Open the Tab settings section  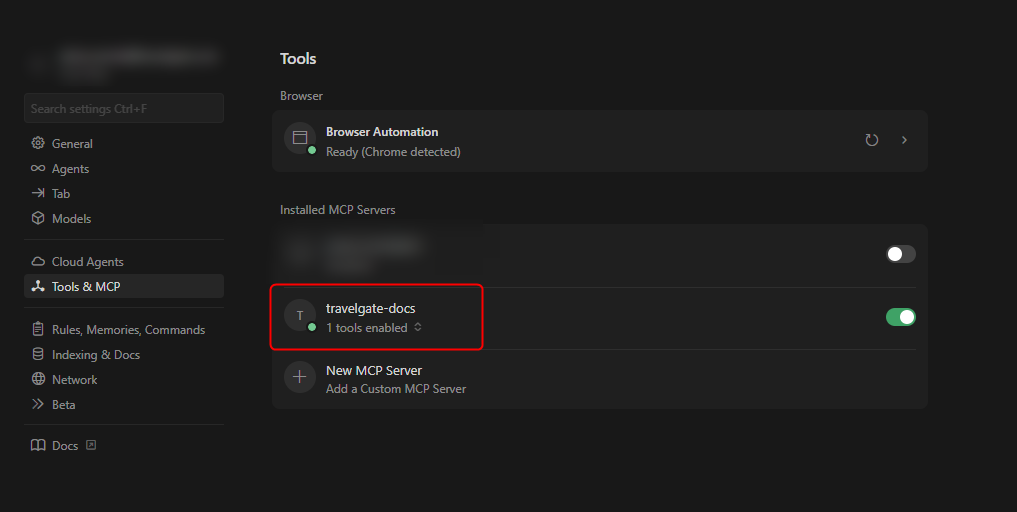(60, 194)
